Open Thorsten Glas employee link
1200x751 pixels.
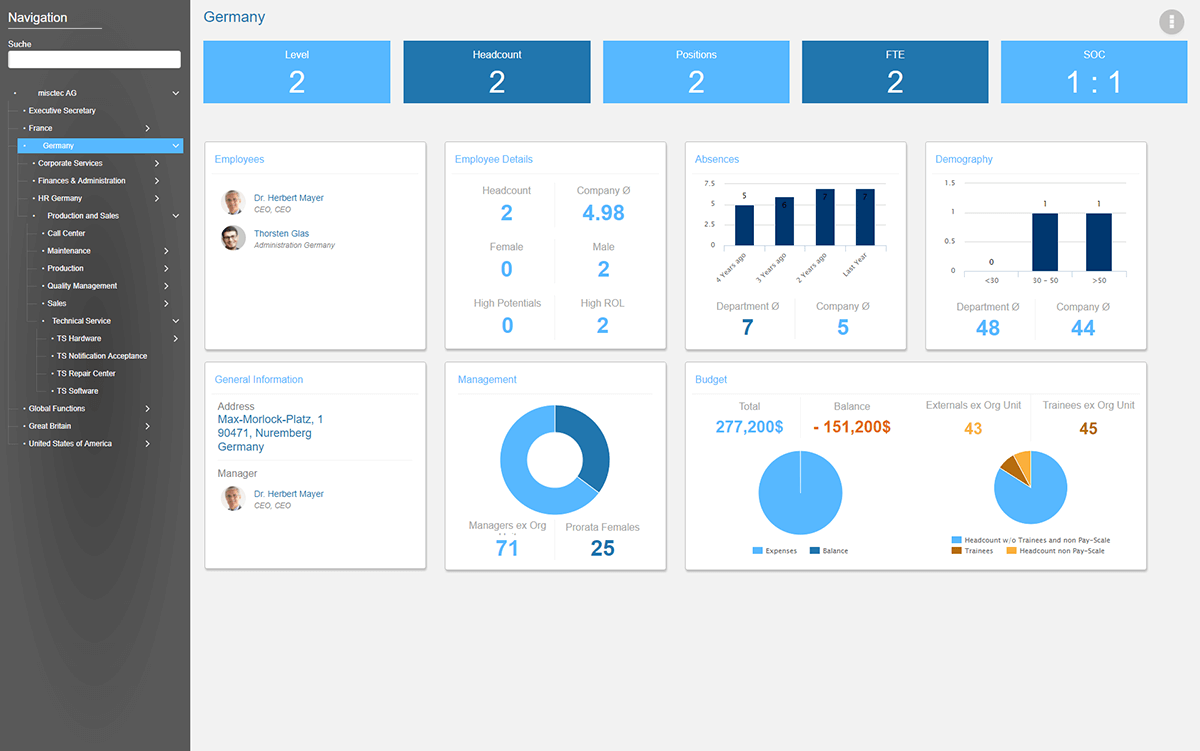281,234
